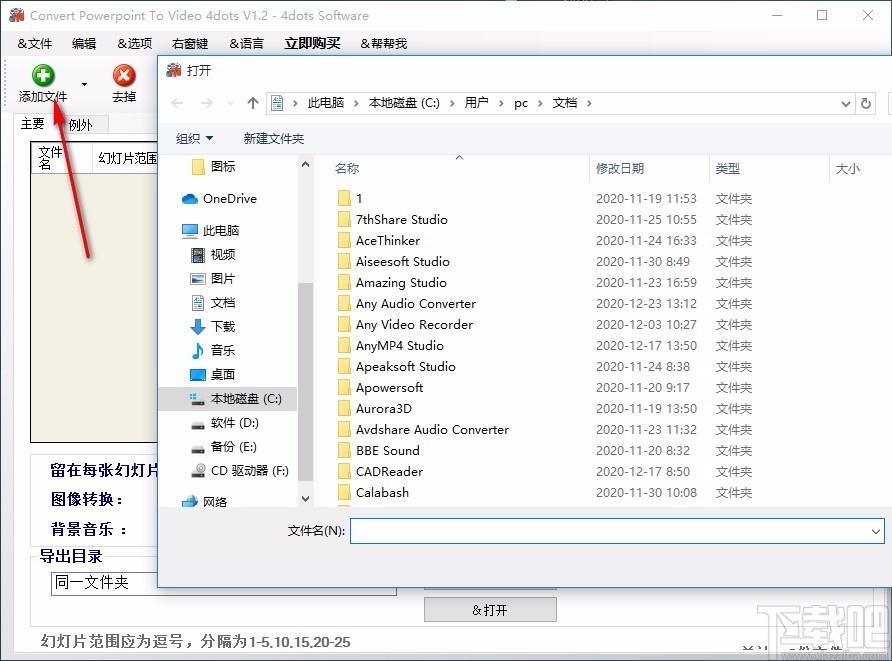Click the 立即购买 menu item

pyautogui.click(x=312, y=43)
